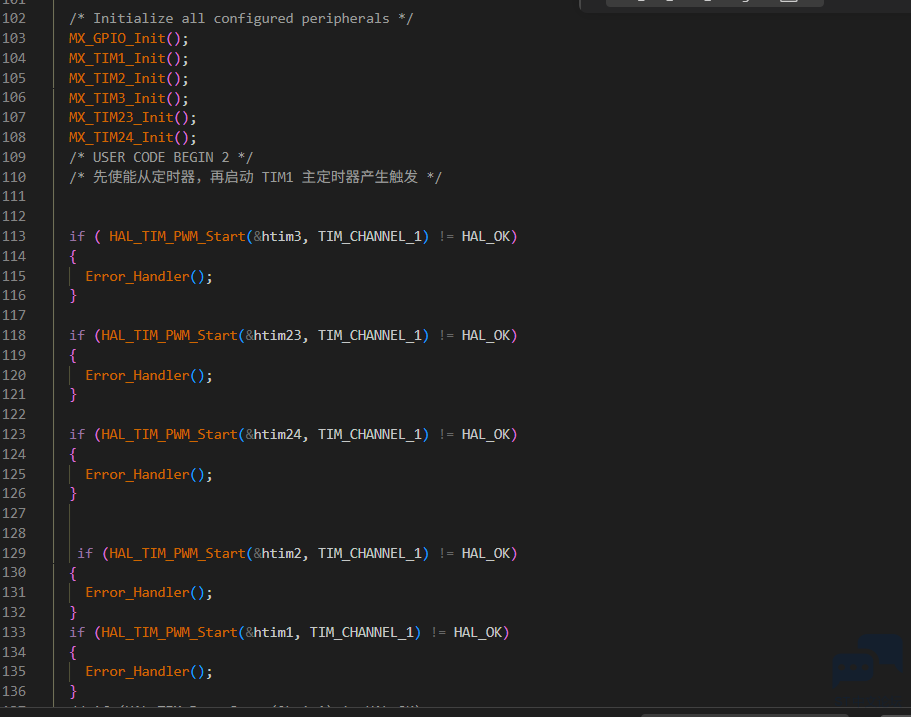Click line number 111 in the gutter
The width and height of the screenshot is (911, 717).
[14, 196]
